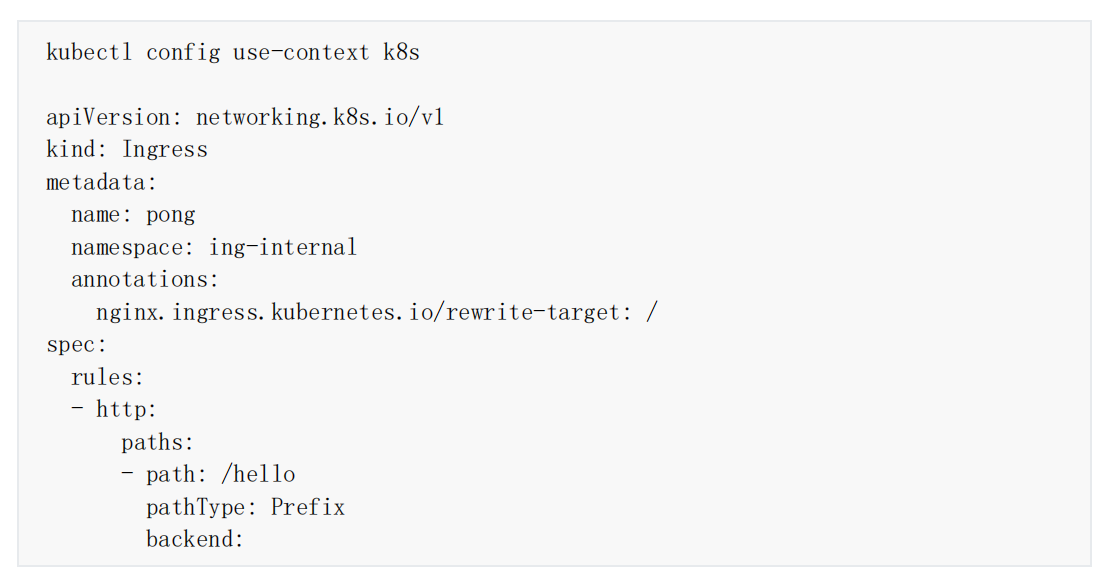1108x574 pixels.
Task: Click the metadata: key
Action: click(102, 182)
